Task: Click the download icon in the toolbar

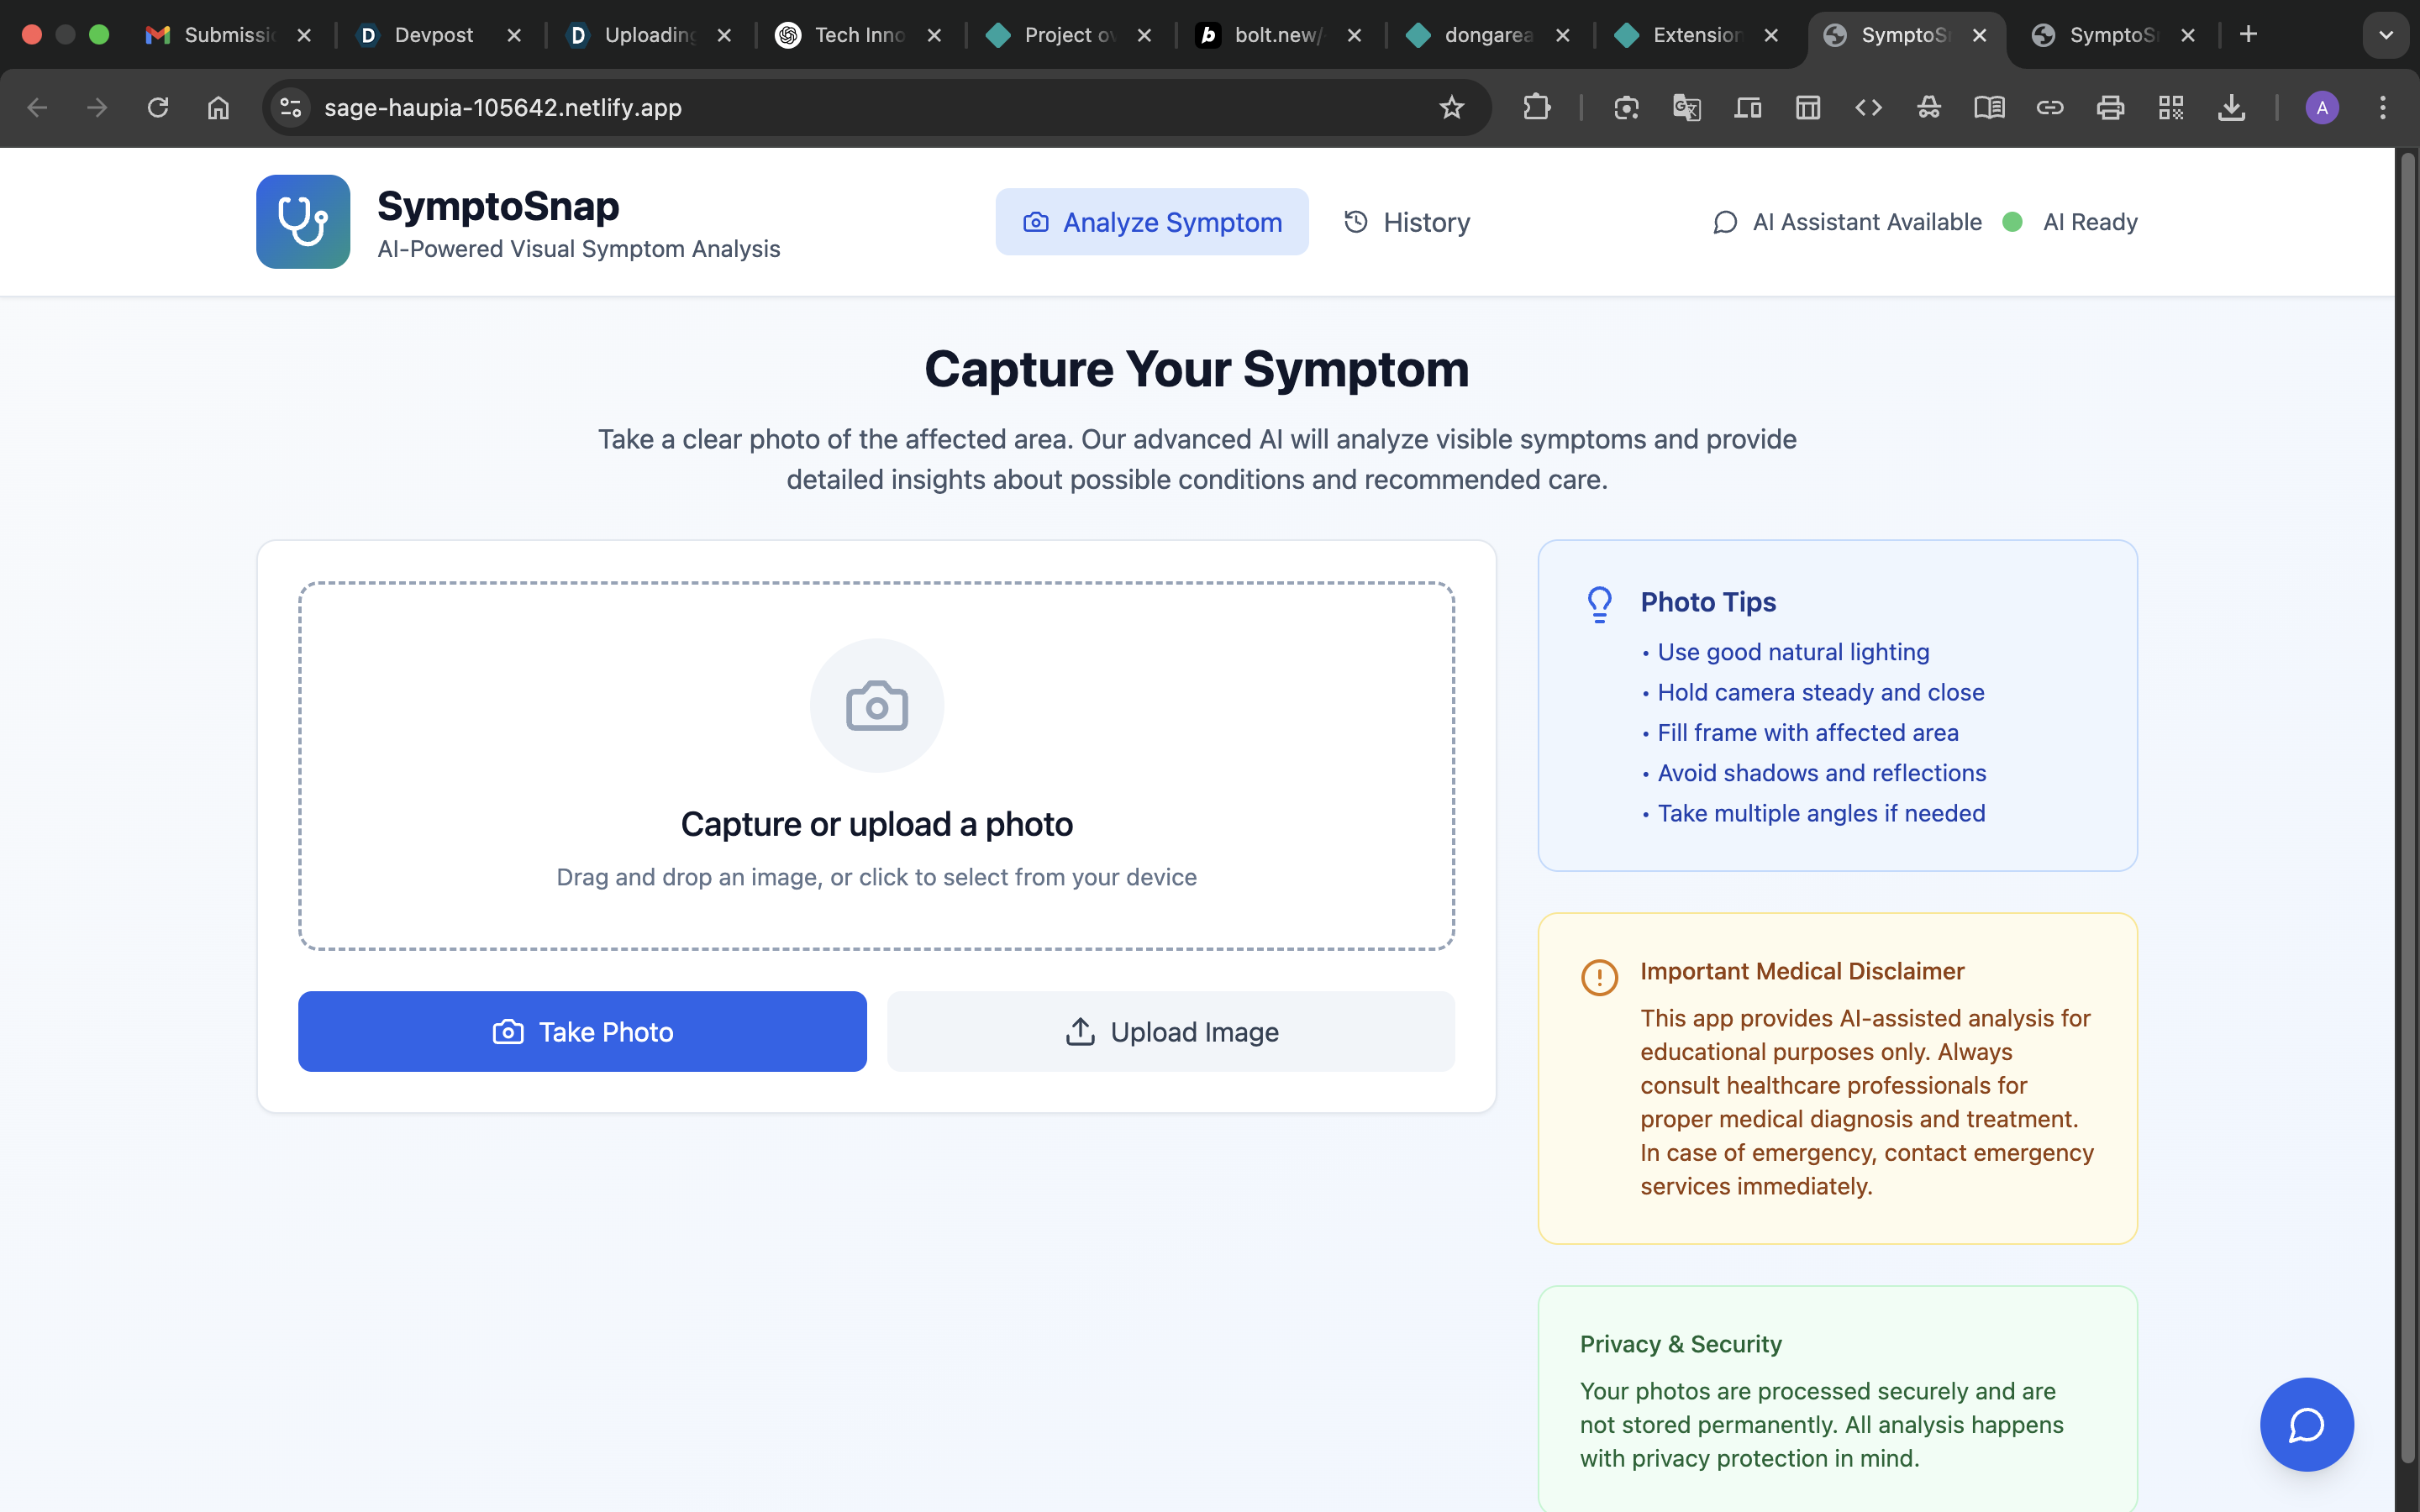Action: [2231, 108]
